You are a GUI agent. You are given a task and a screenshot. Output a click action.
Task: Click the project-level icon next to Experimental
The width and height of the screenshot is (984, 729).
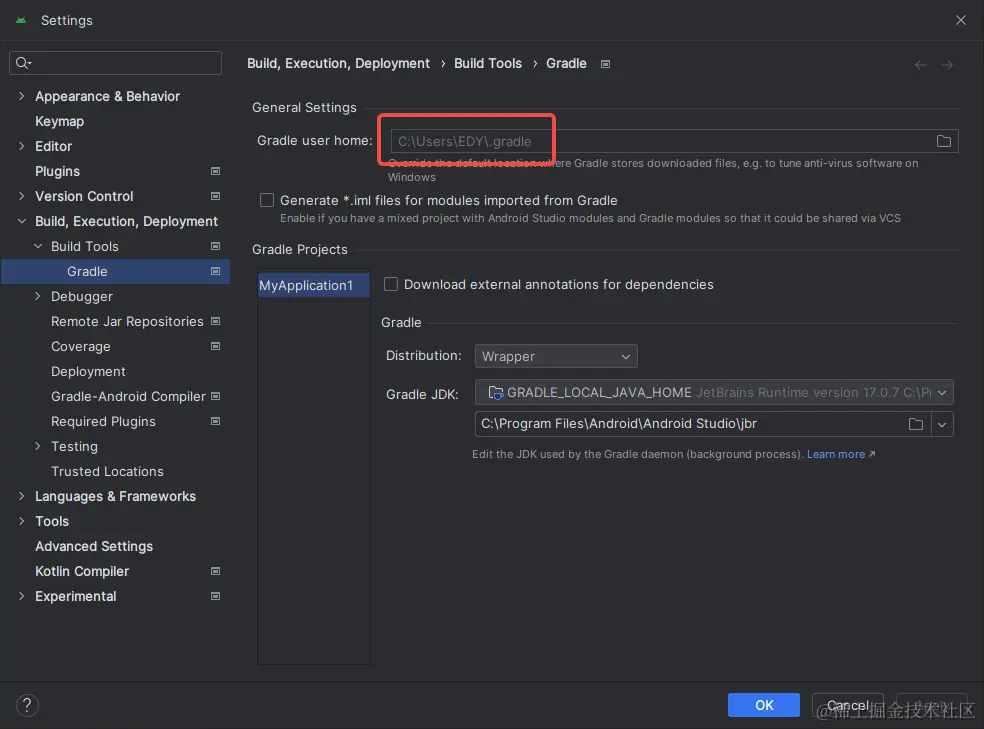point(215,596)
